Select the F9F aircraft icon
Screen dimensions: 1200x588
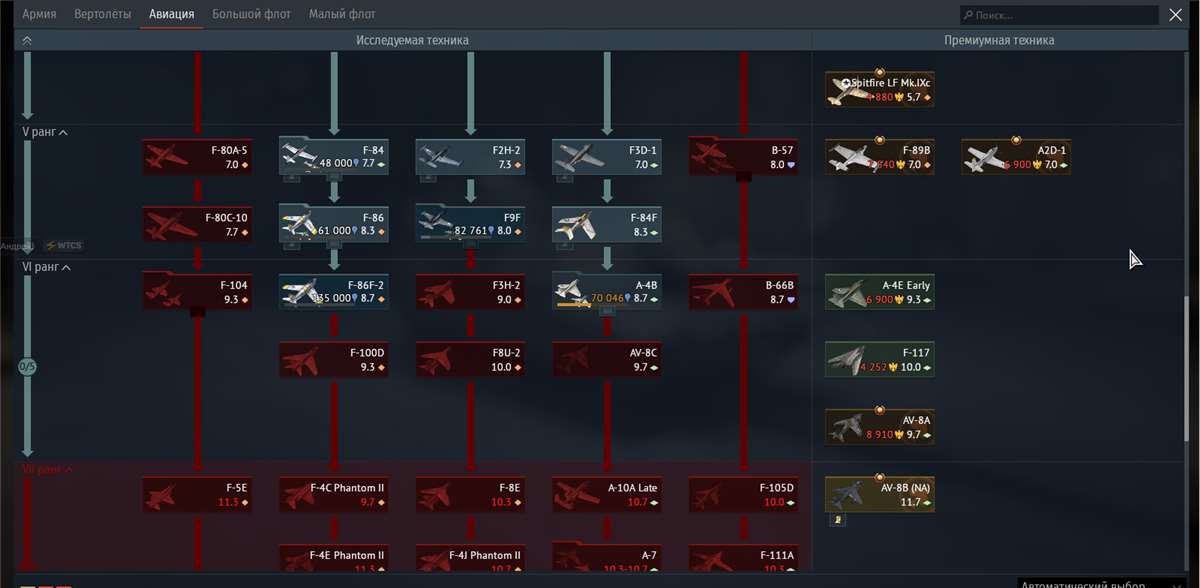[x=470, y=224]
